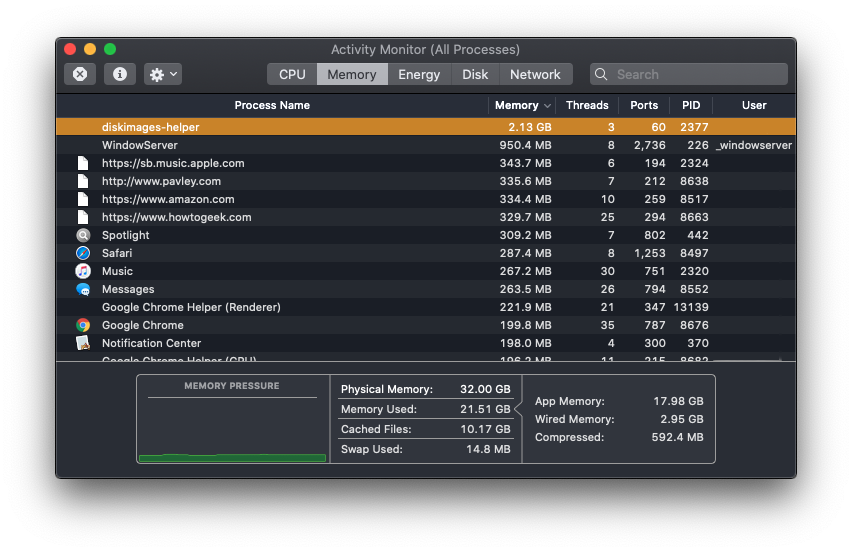Select the diskimages-helper process row

click(x=300, y=127)
